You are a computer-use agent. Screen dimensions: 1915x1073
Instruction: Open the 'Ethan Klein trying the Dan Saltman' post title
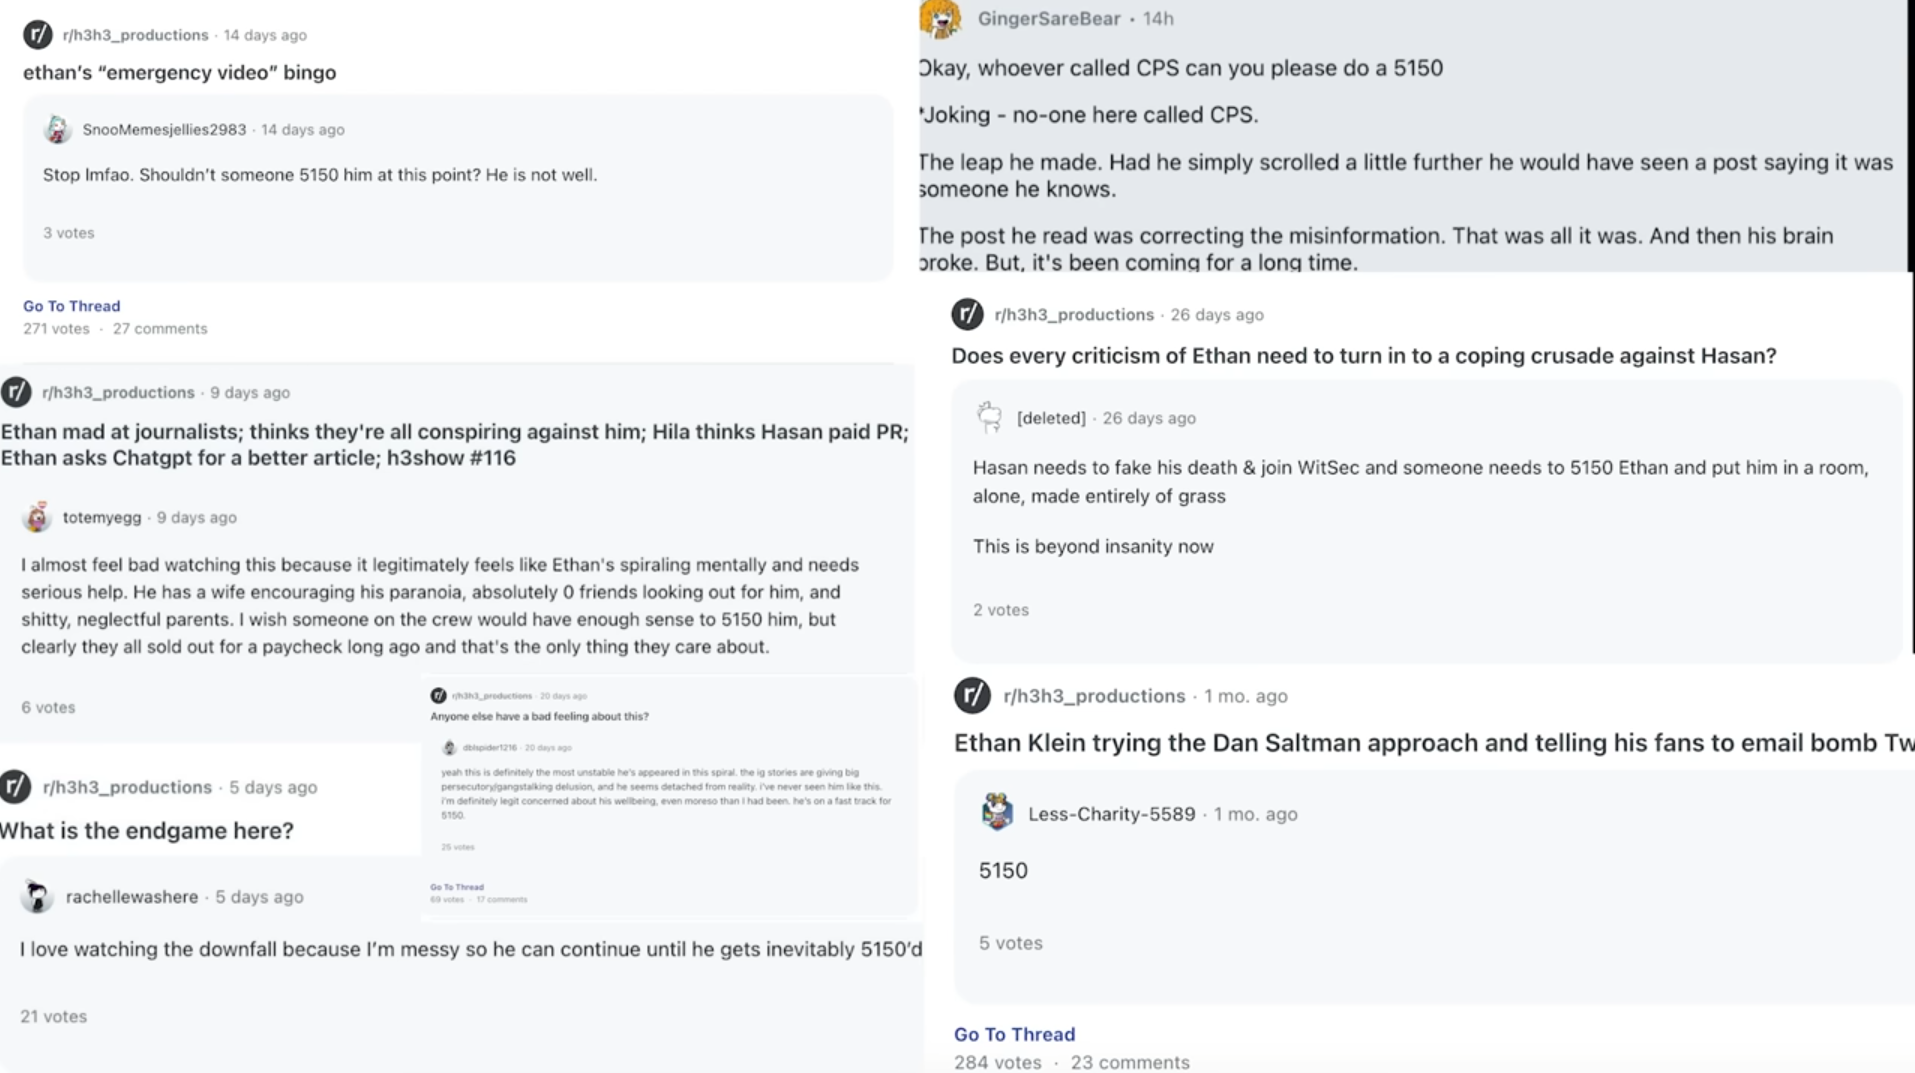pyautogui.click(x=1434, y=743)
